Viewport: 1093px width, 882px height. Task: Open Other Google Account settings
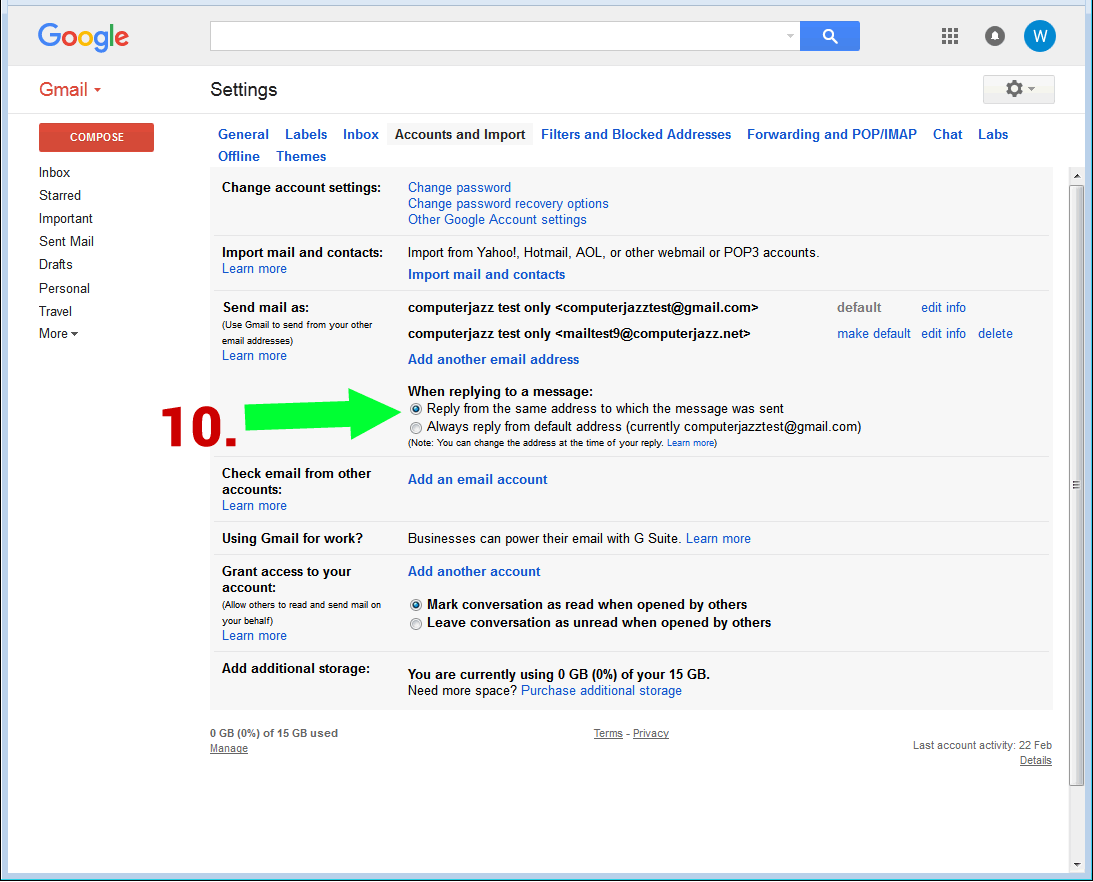[497, 220]
